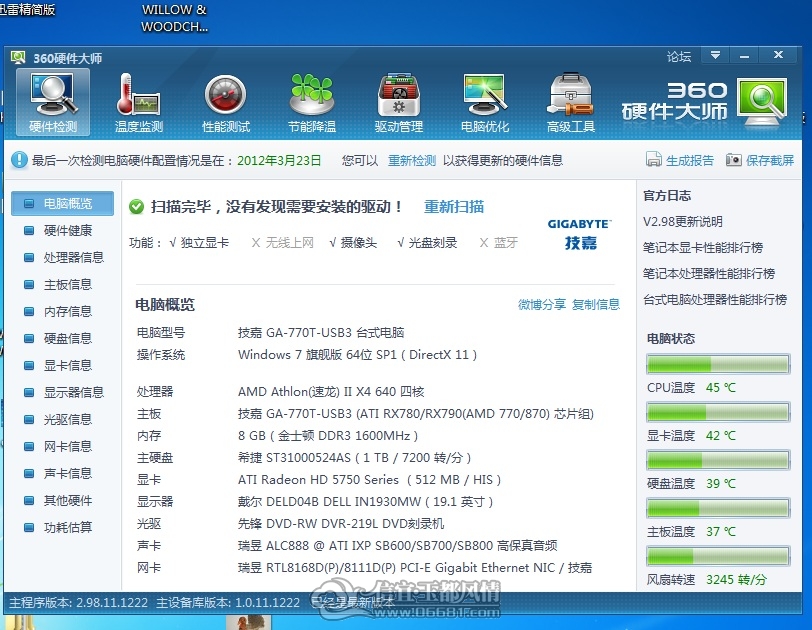Click the 8 GB 金士顿 DDR3 memory text
The width and height of the screenshot is (812, 630).
(328, 436)
